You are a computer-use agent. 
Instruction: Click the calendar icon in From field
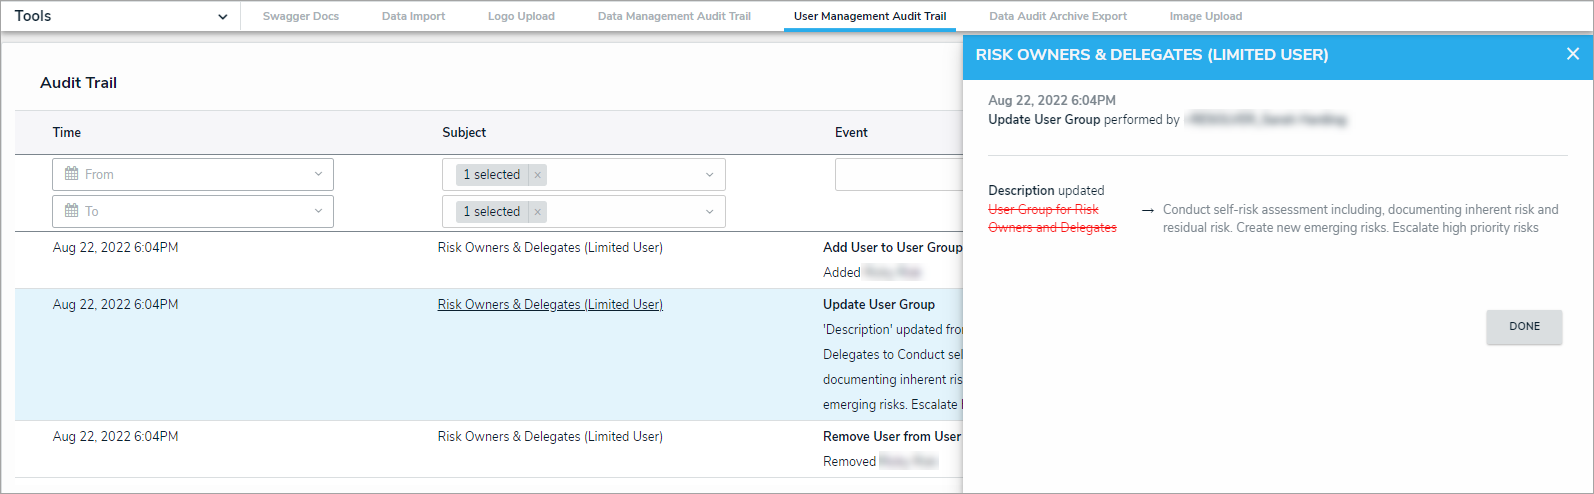[x=71, y=174]
